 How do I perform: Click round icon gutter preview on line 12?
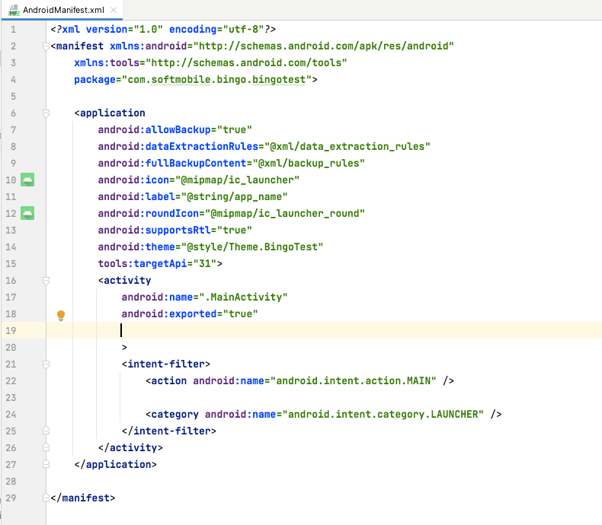pos(27,213)
